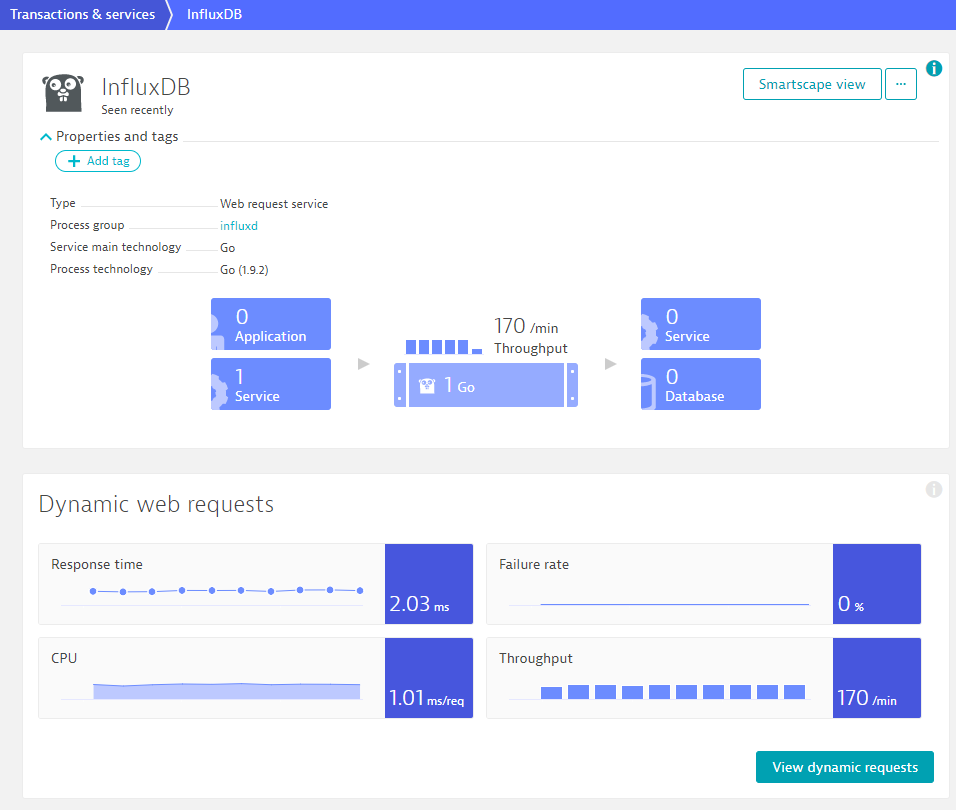Screen dimensions: 956x810
Task: Click the gray info icon in Dynamic web requests
Action: (933, 489)
